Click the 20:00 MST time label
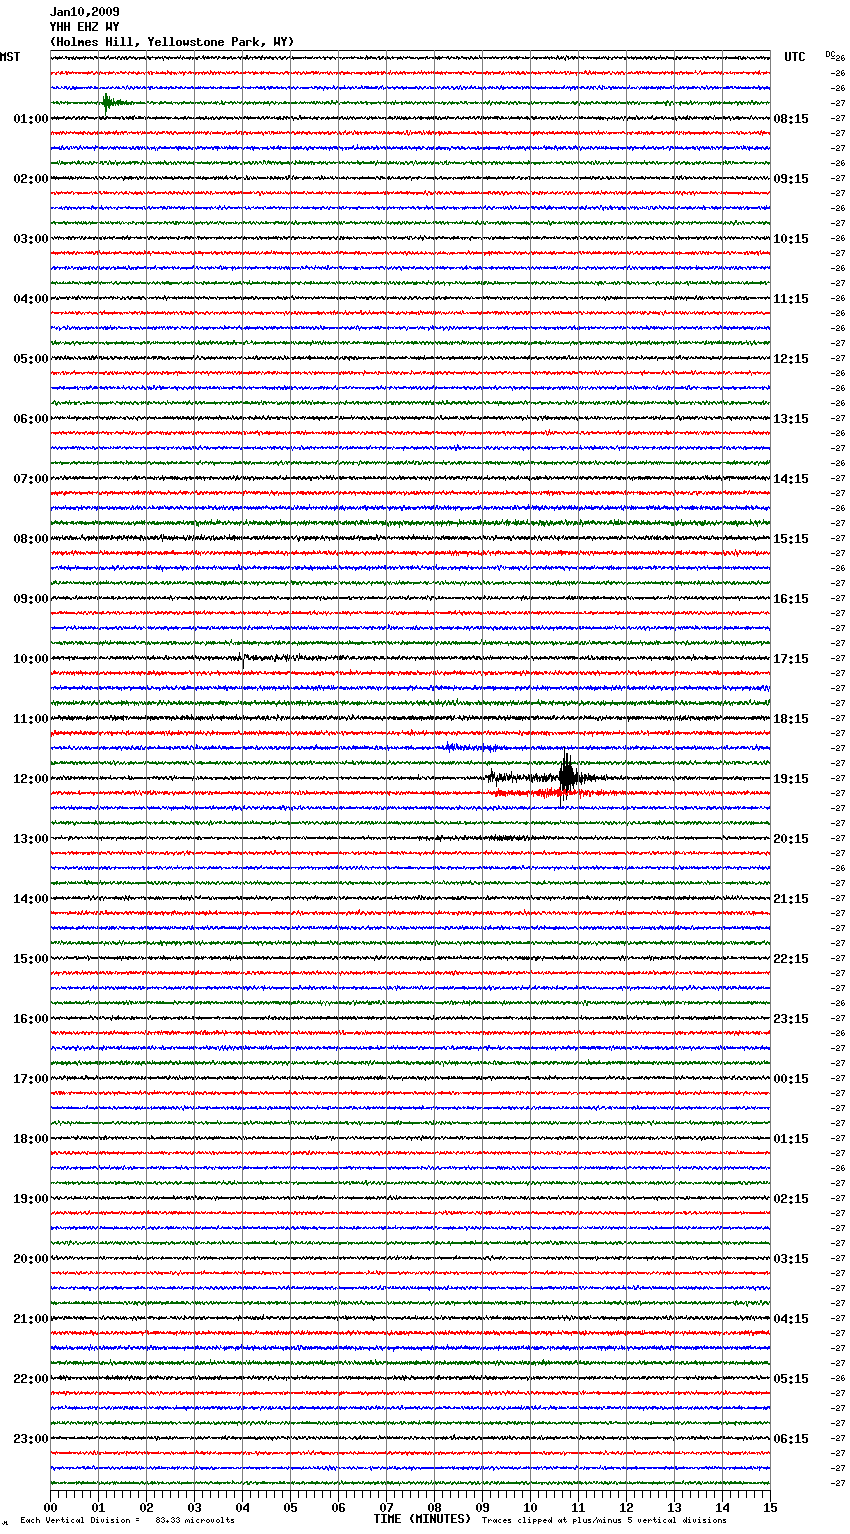The height and width of the screenshot is (1534, 850). click(x=31, y=1259)
